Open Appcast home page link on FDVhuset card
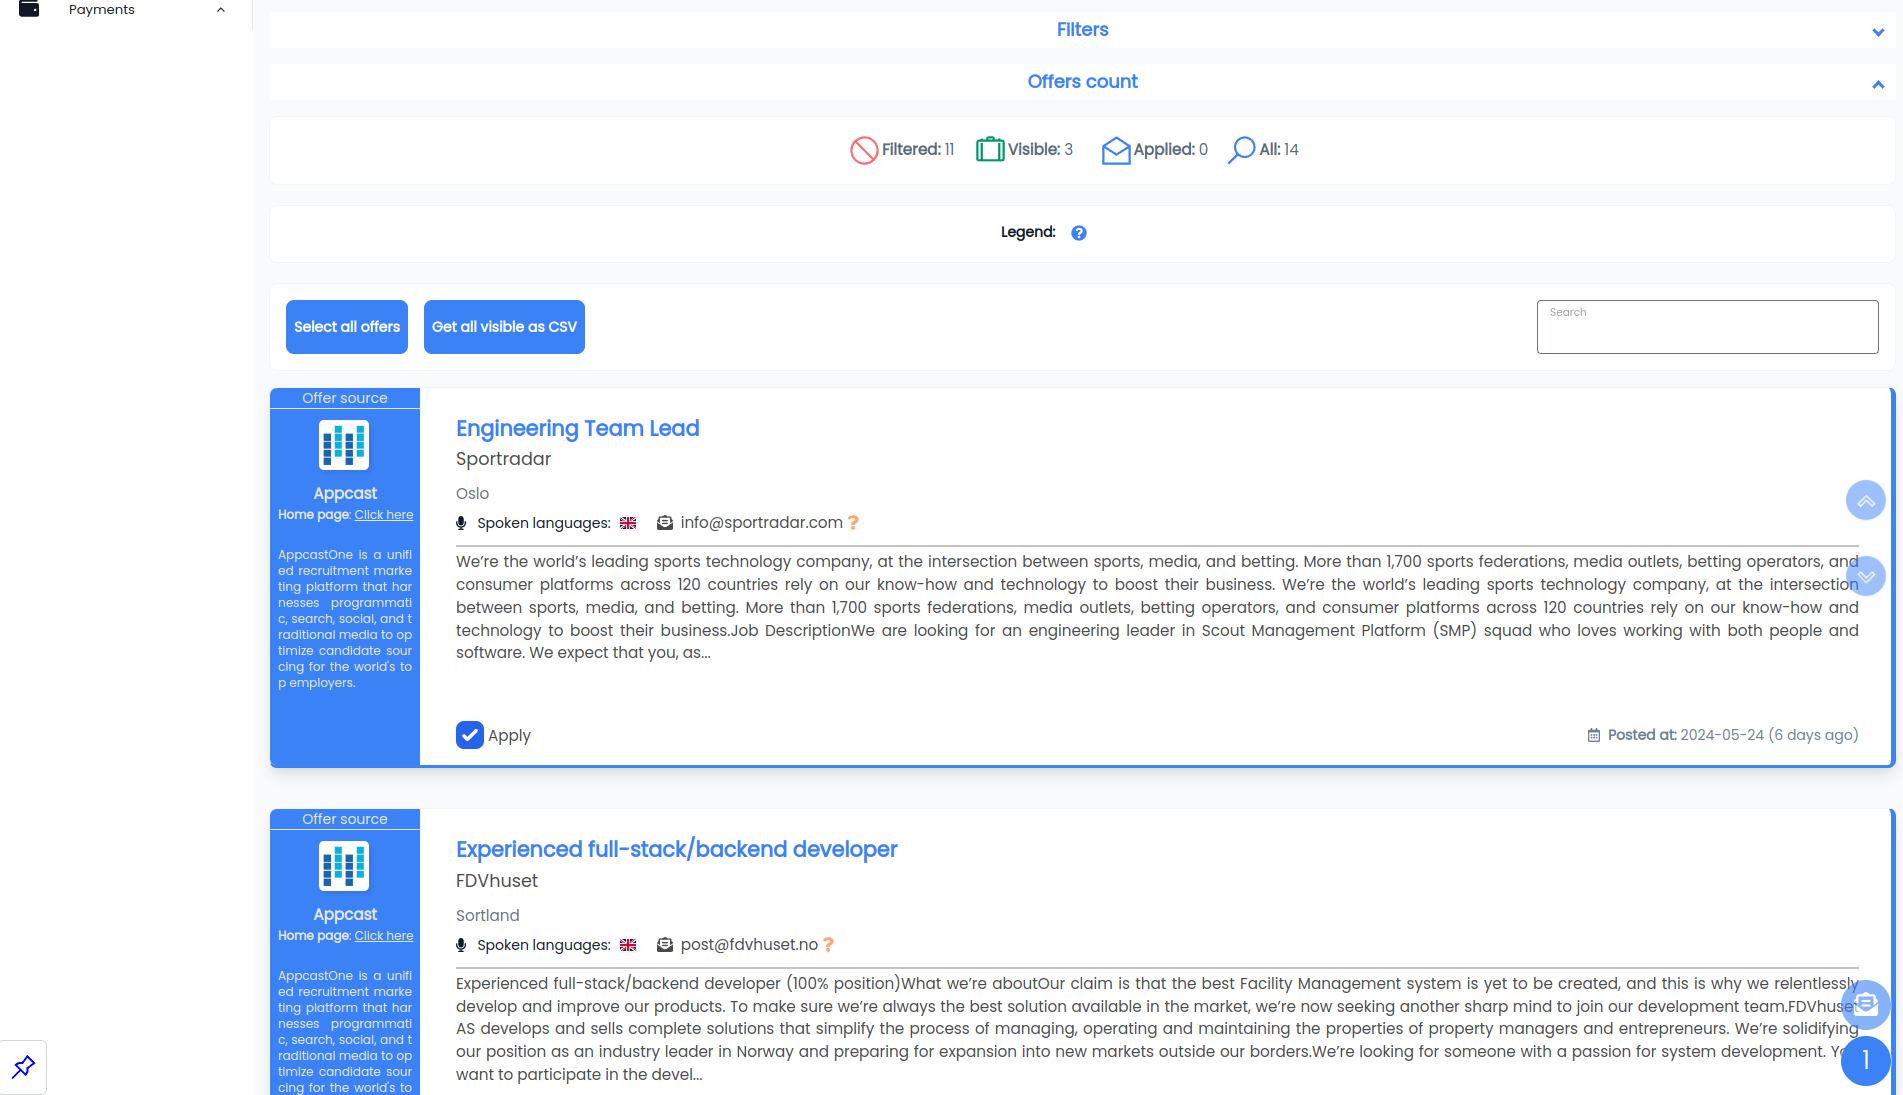Screen dimensions: 1903x1095 (x=383, y=936)
